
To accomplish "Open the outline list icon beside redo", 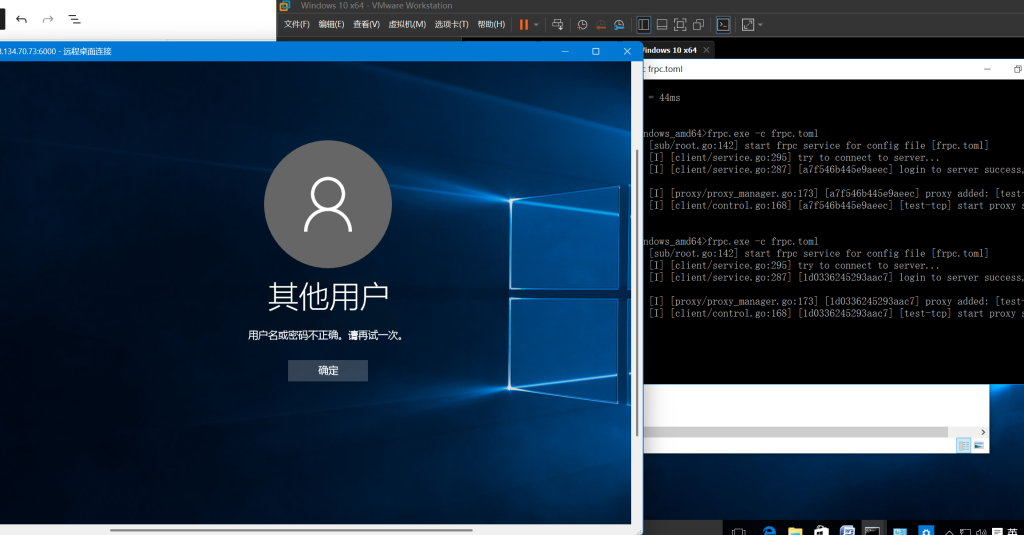I will pyautogui.click(x=74, y=19).
